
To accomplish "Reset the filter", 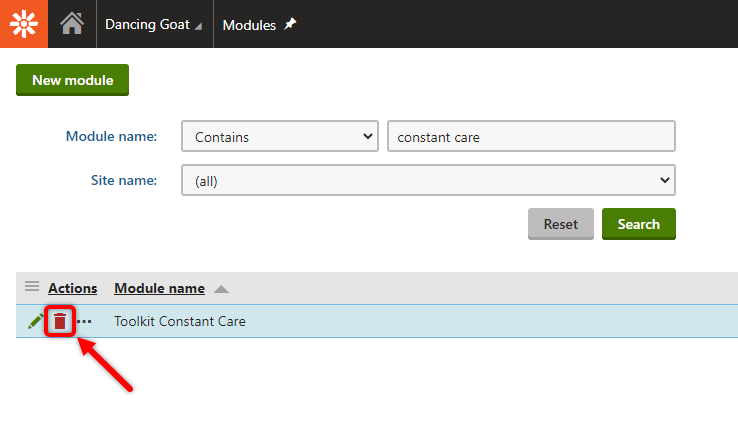I will point(561,224).
